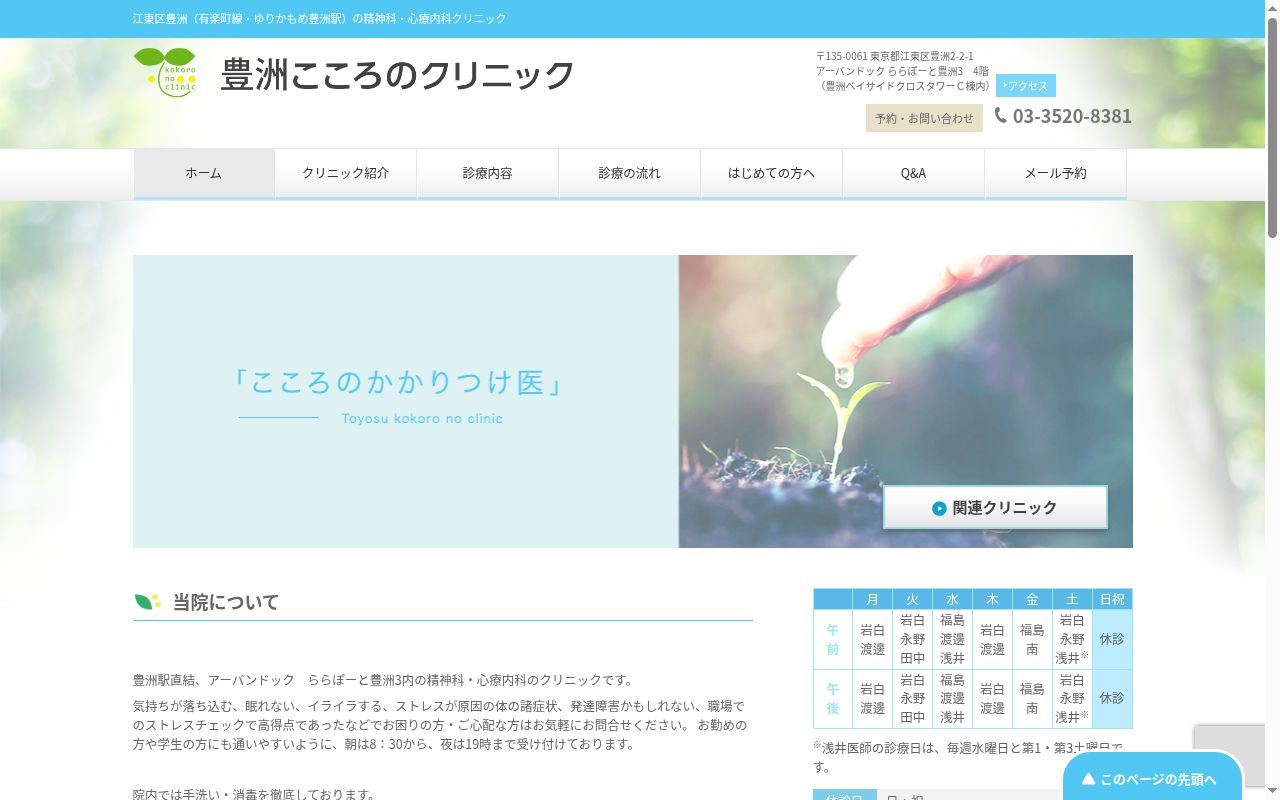Image resolution: width=1280 pixels, height=800 pixels.
Task: Click the 午後 row header in schedule
Action: (x=833, y=698)
